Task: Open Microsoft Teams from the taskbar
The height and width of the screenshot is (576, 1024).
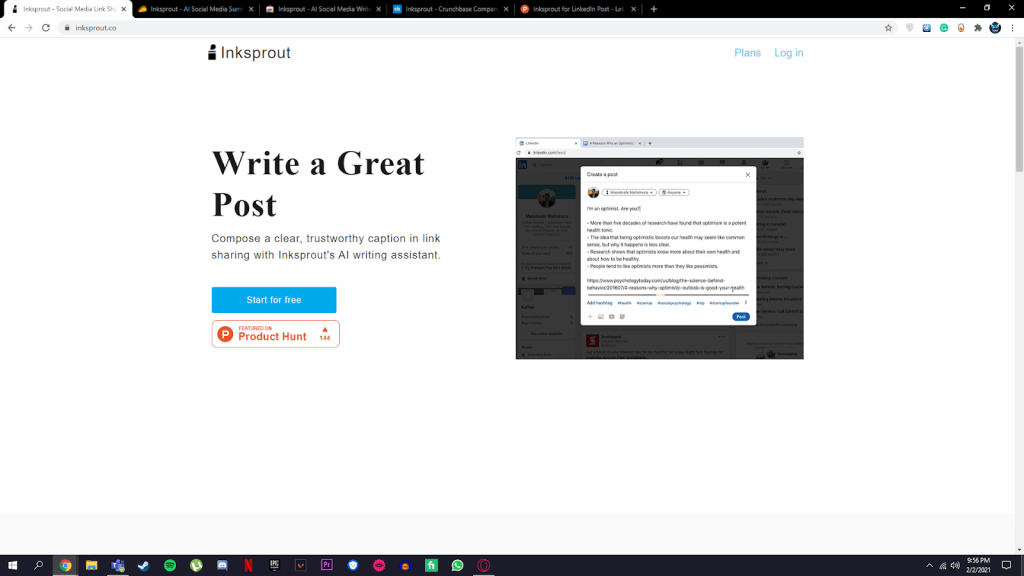Action: click(118, 566)
